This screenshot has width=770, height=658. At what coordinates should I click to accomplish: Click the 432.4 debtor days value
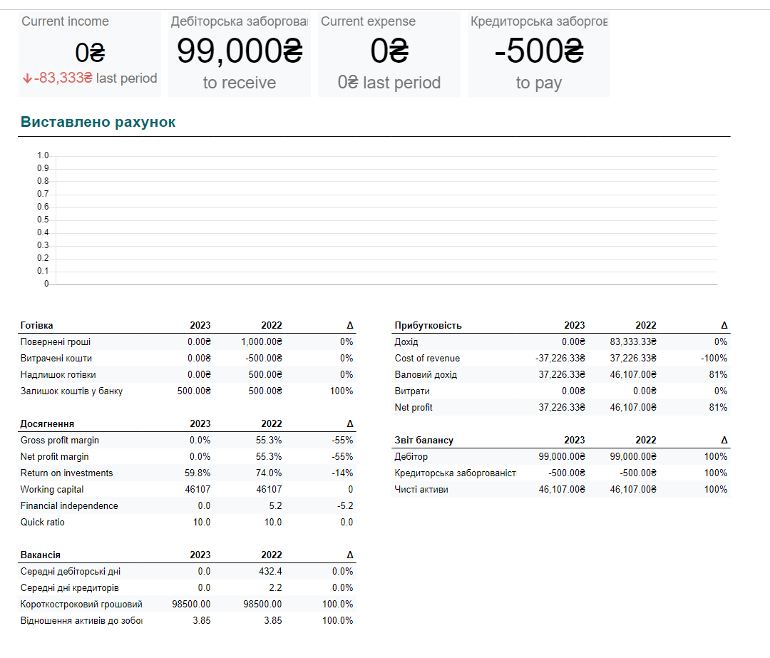pyautogui.click(x=270, y=571)
